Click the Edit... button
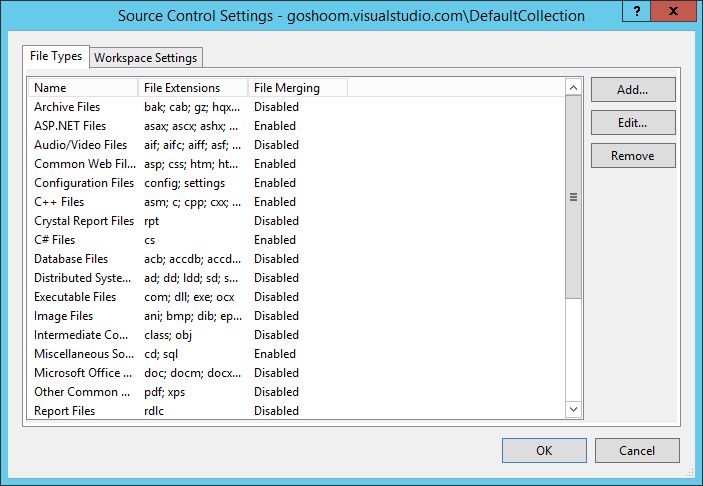The width and height of the screenshot is (703, 486). [x=633, y=122]
